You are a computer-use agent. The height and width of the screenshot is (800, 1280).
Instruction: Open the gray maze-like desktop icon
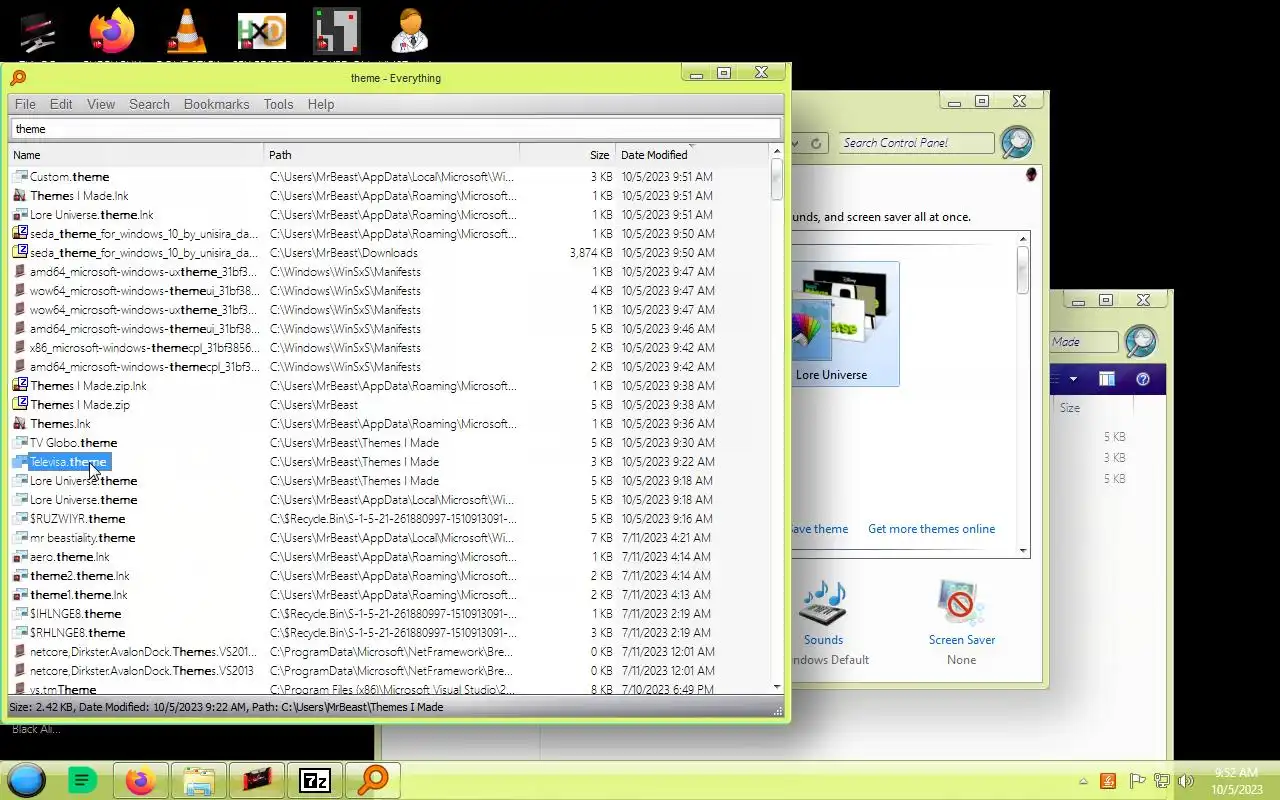pos(336,31)
